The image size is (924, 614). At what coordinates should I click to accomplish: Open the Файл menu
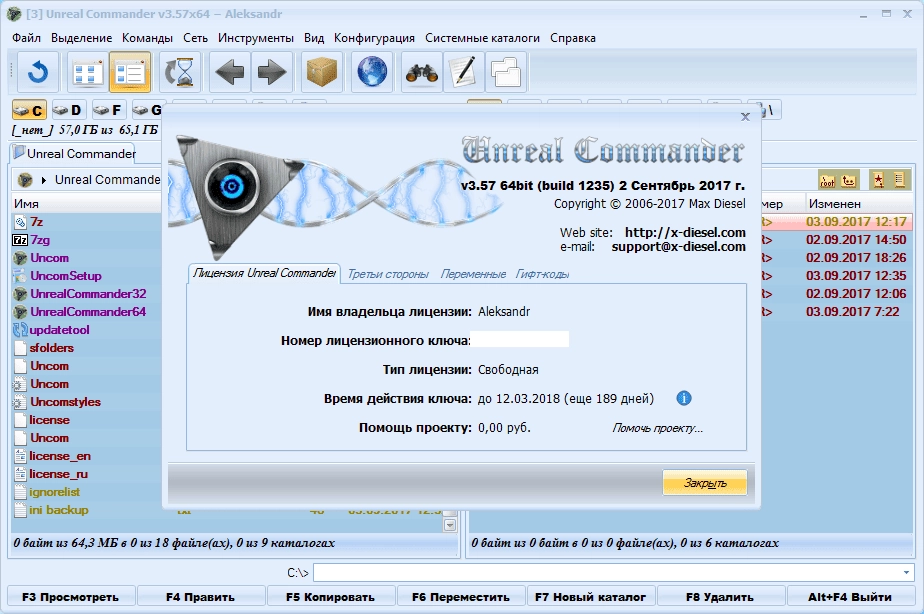[27, 38]
